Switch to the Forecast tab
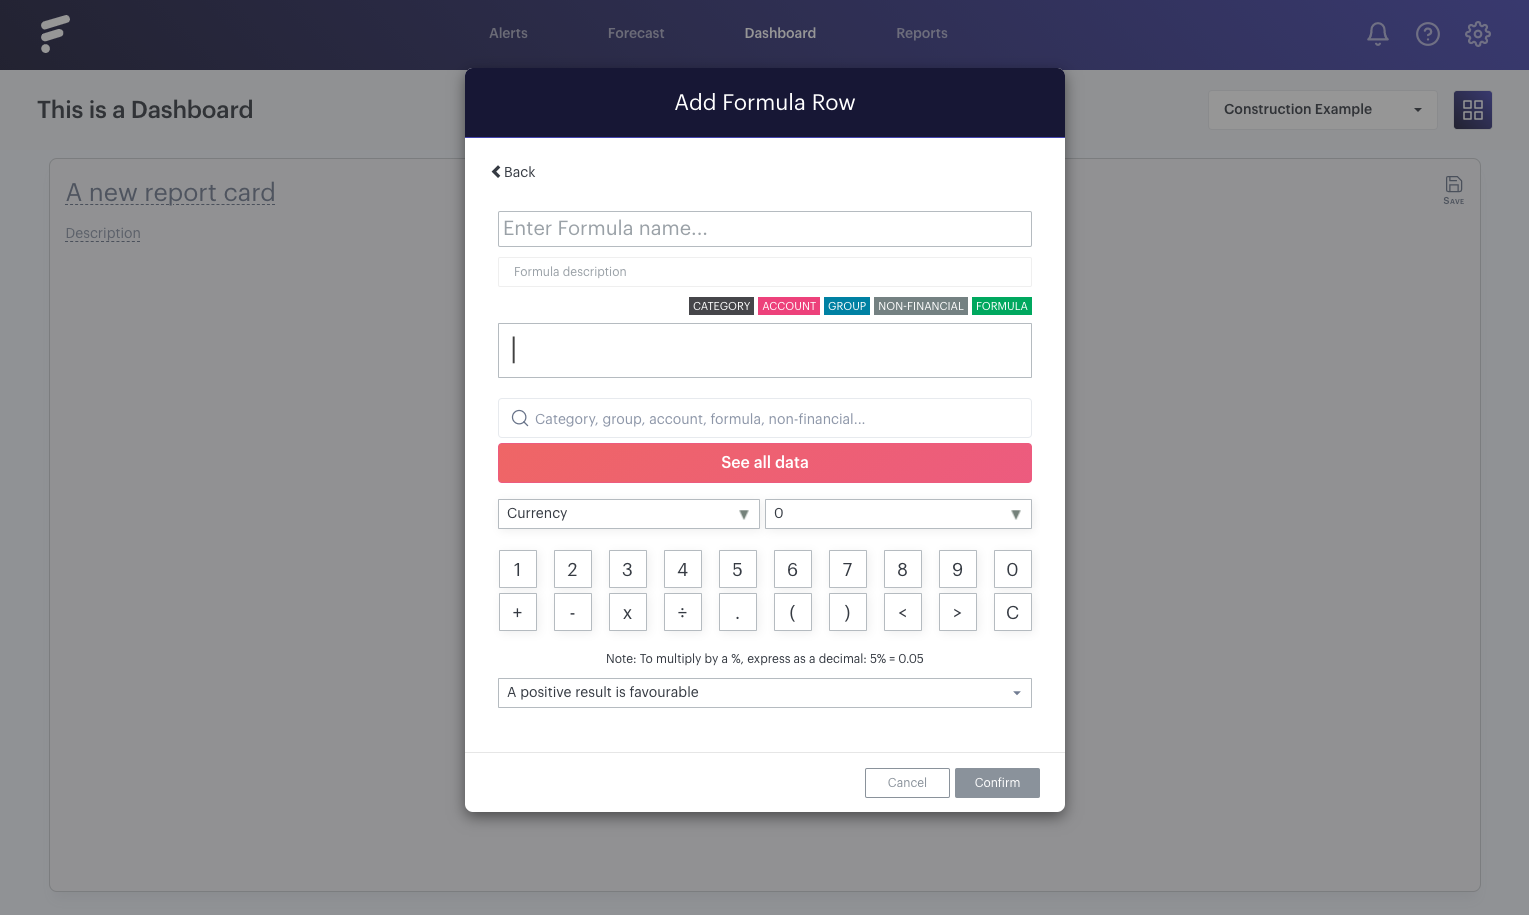The image size is (1529, 915). point(635,33)
